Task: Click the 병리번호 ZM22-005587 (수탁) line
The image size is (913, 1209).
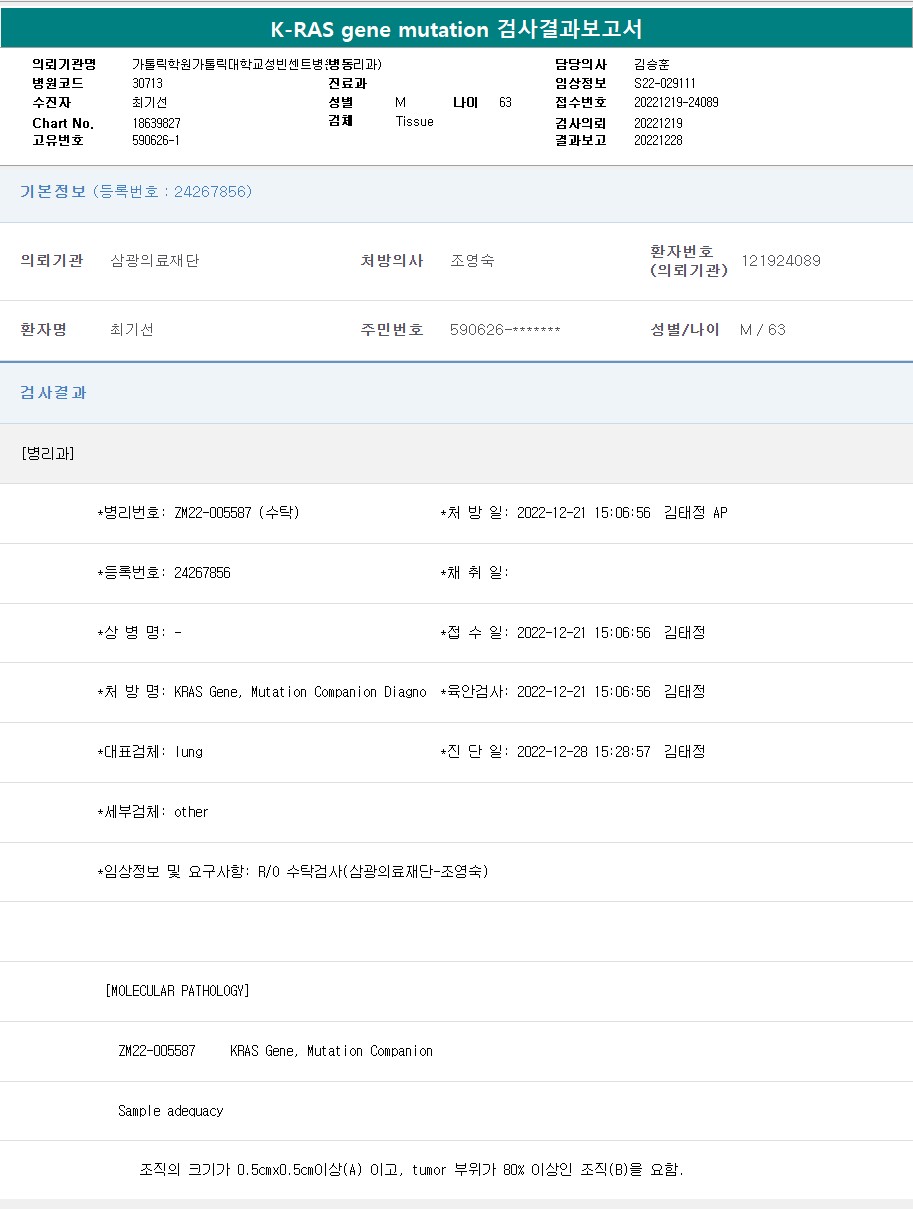Action: pos(199,513)
